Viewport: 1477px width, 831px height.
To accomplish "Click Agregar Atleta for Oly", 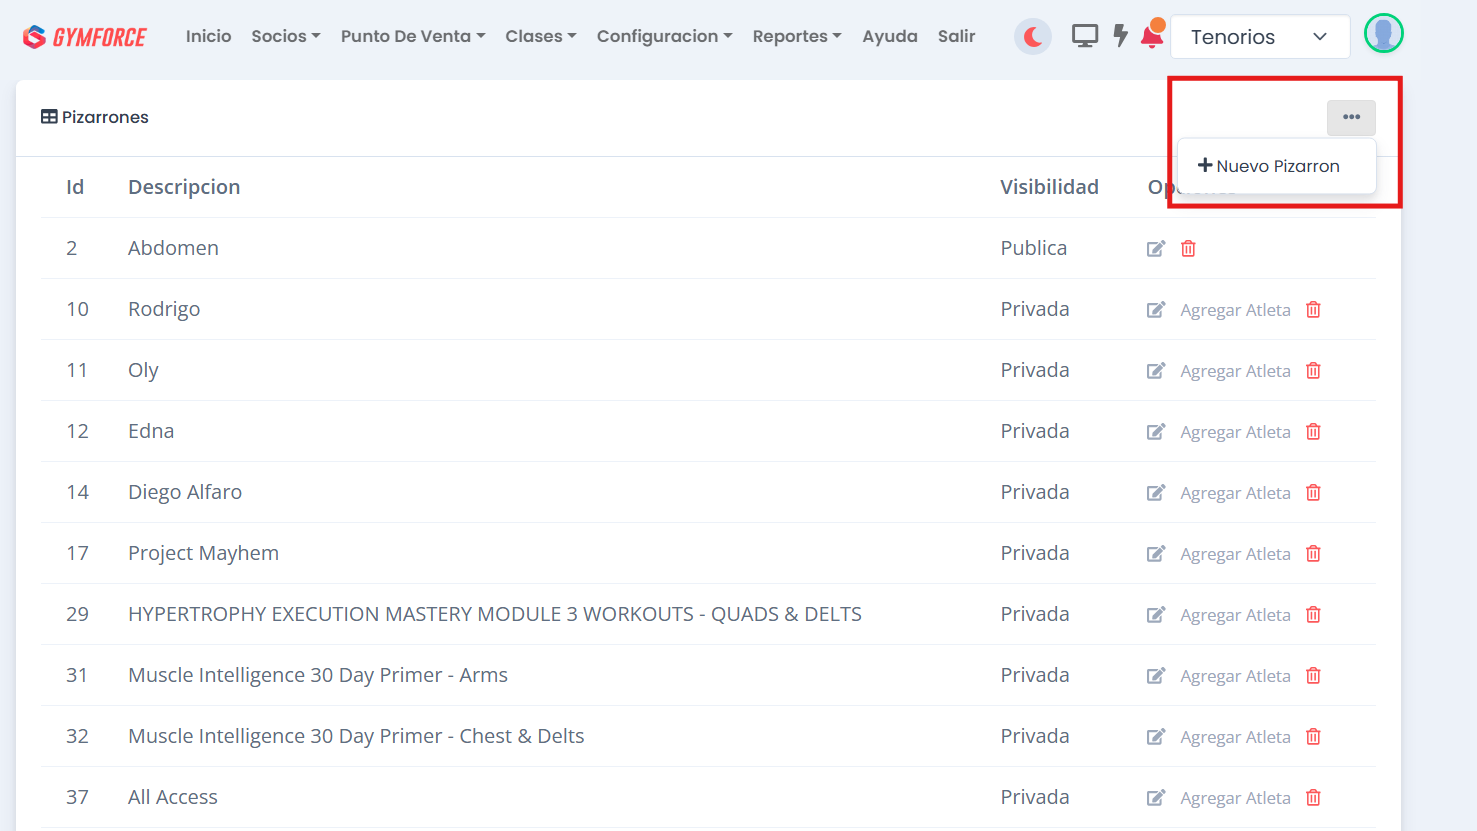I will tap(1235, 371).
